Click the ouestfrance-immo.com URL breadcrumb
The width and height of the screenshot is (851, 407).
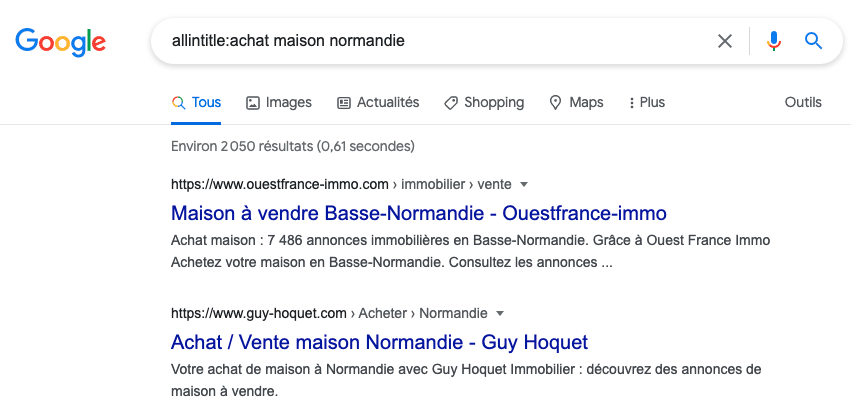pos(279,184)
